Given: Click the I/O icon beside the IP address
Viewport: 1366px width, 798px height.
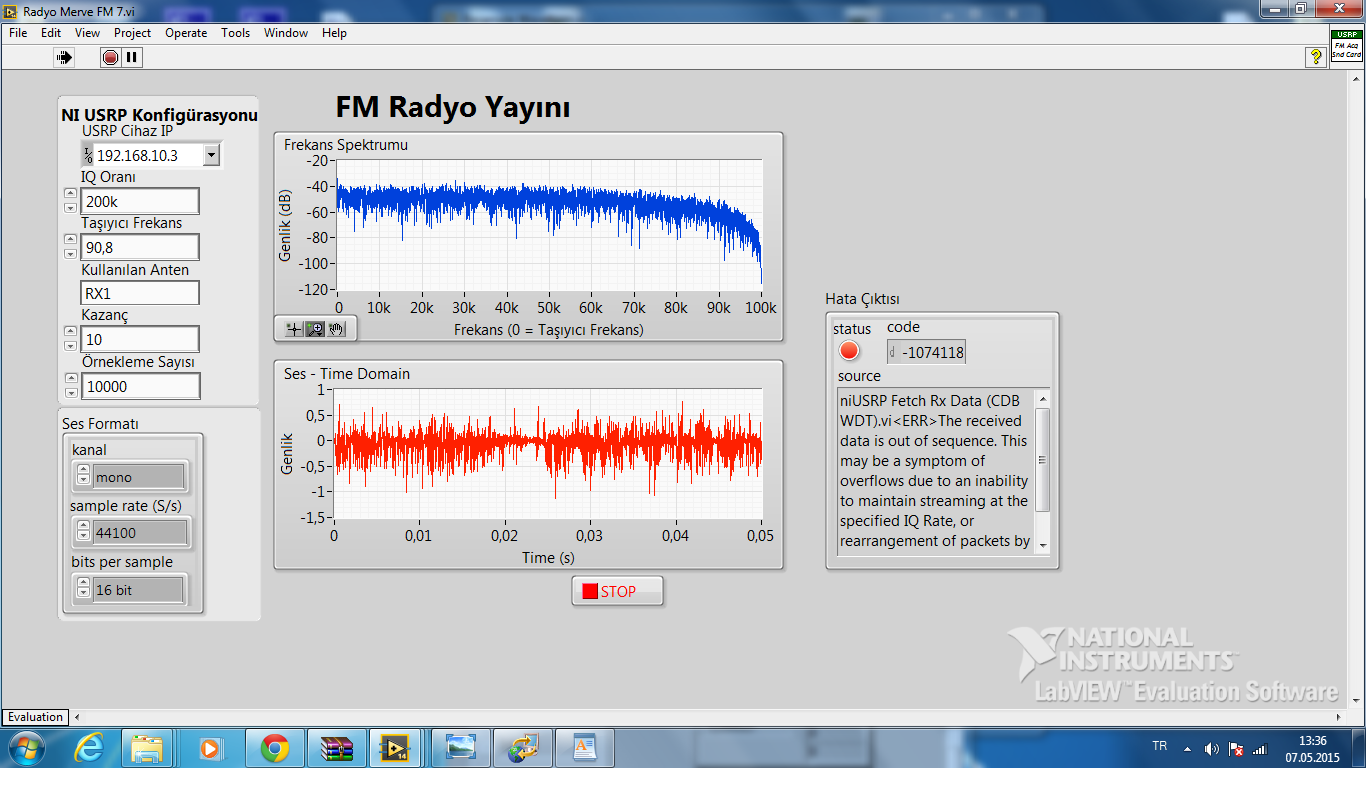Looking at the screenshot, I should pyautogui.click(x=88, y=155).
